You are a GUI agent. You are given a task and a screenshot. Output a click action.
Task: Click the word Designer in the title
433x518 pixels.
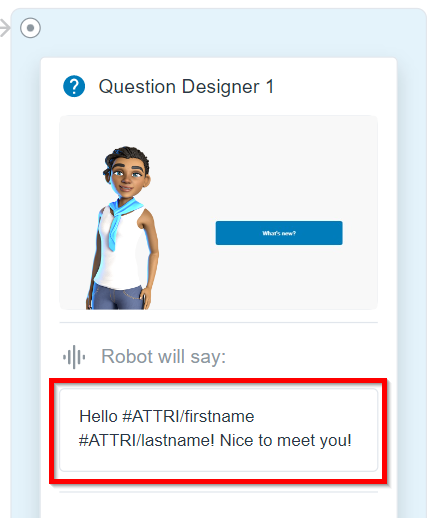220,87
